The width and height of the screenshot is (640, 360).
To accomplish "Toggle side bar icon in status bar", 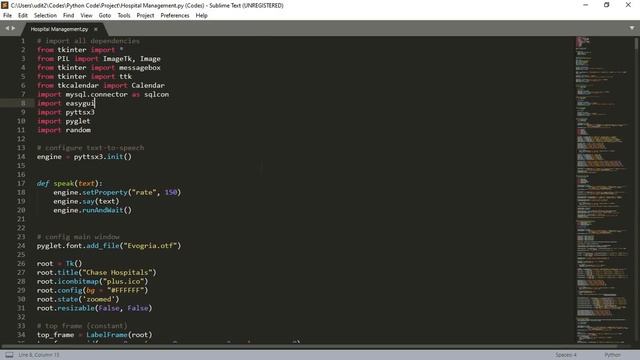I will 9,355.
